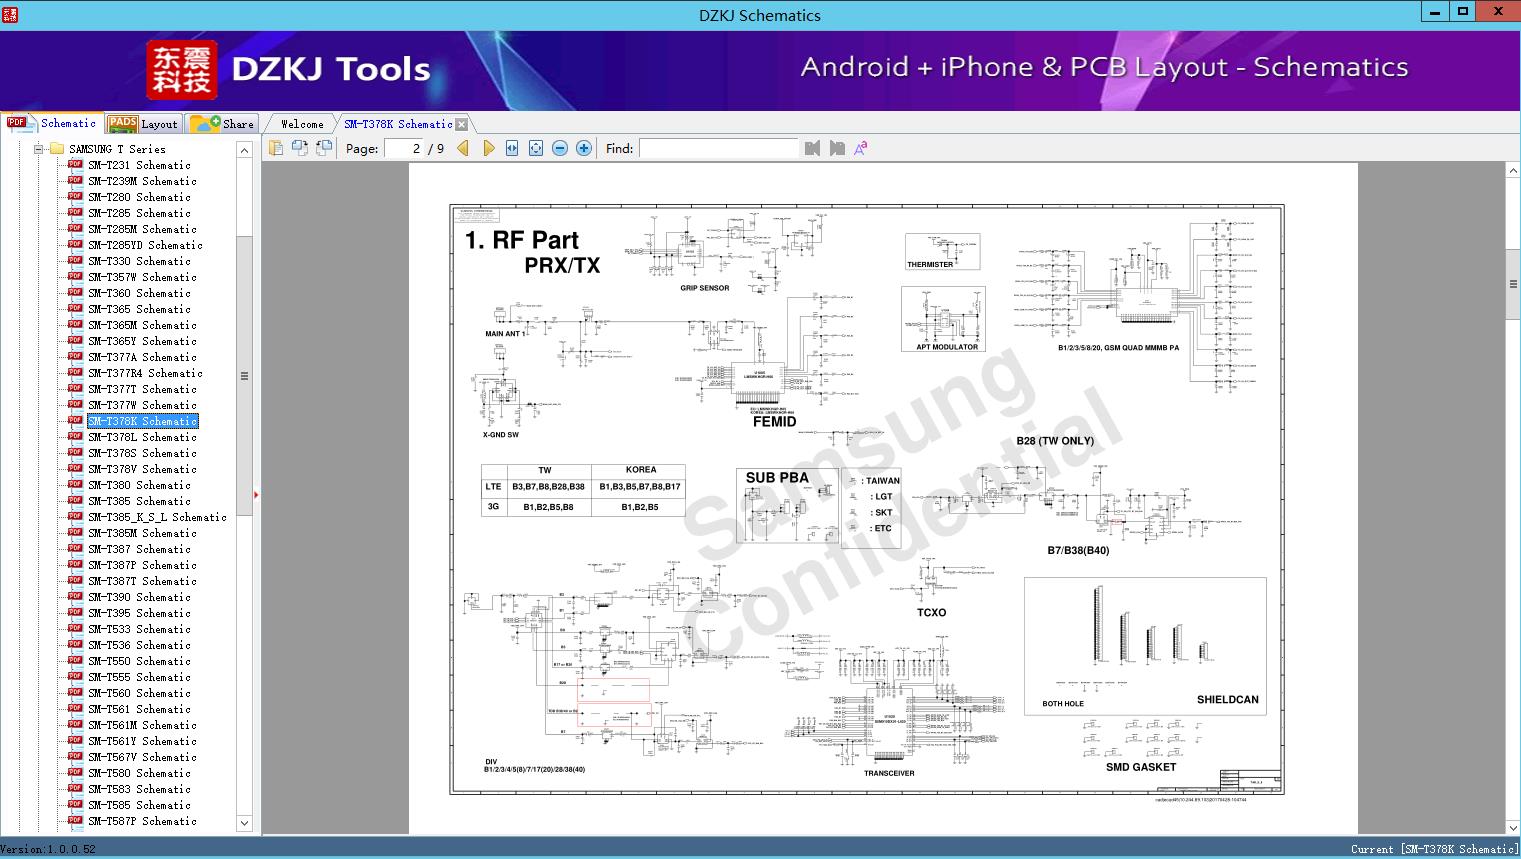The width and height of the screenshot is (1521, 859).
Task: Click the PDF icon beside SM-T377A Schematic
Action: [x=75, y=356]
